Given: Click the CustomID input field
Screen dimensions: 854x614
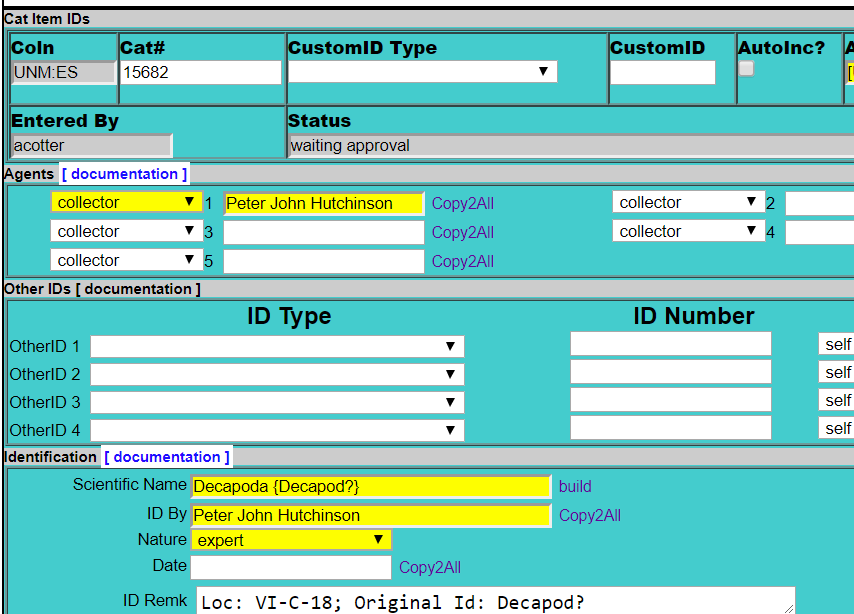Looking at the screenshot, I should tap(662, 72).
